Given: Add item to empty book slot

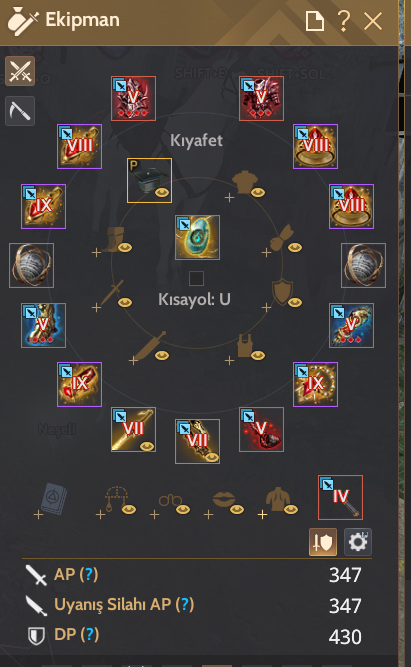Looking at the screenshot, I should tap(52, 501).
